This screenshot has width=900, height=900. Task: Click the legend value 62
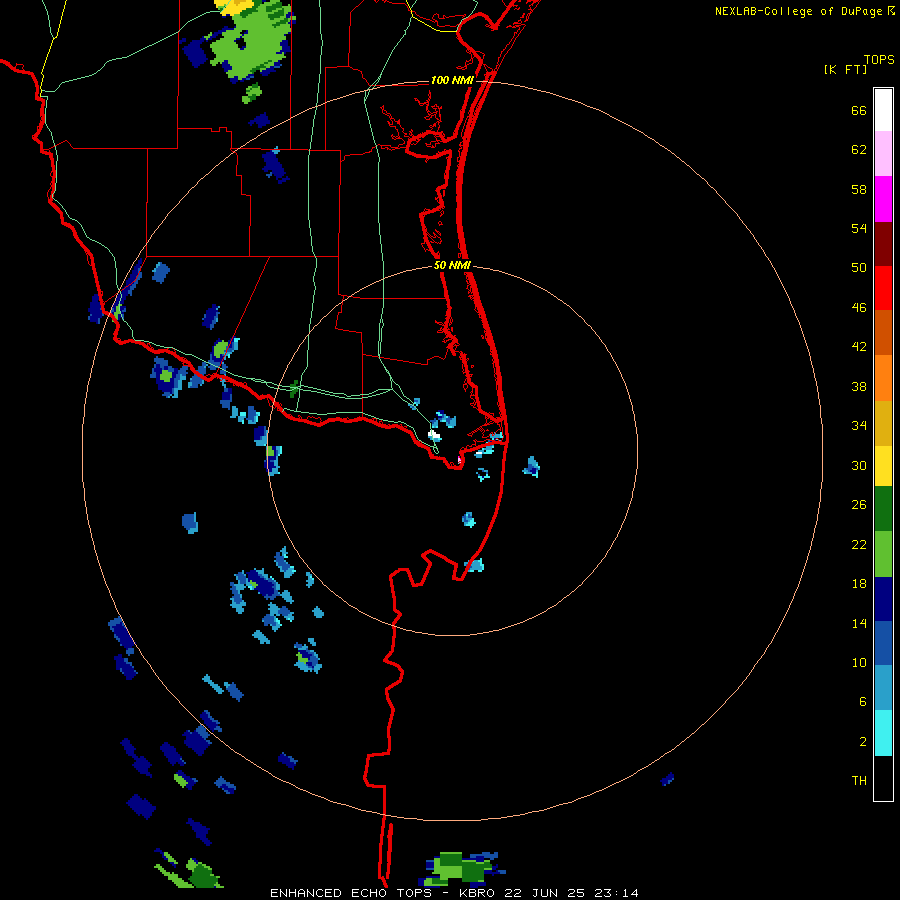click(859, 150)
